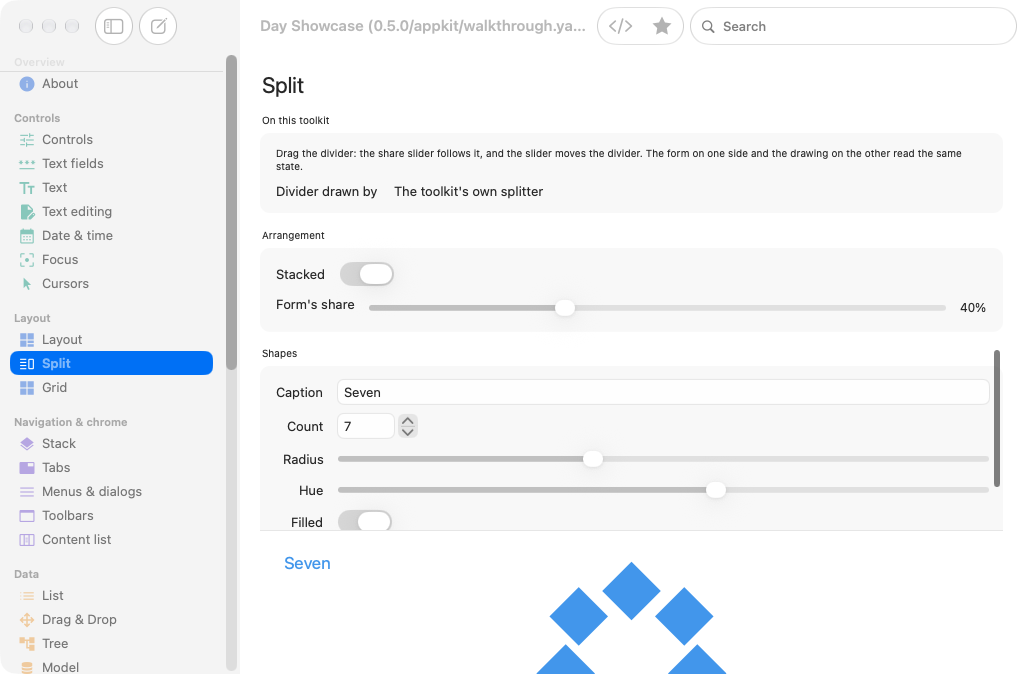Click the Layout grid icon
This screenshot has height=674, width=1024.
tap(27, 340)
